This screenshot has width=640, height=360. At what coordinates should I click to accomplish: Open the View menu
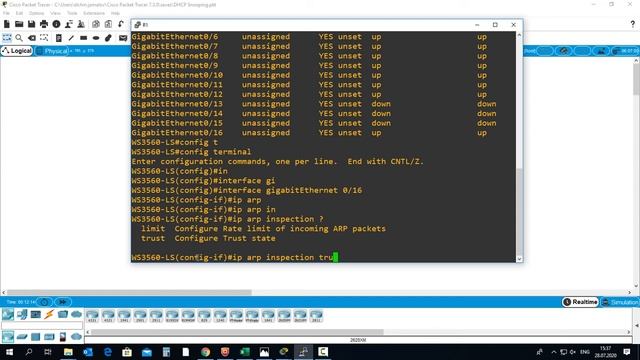(55, 13)
